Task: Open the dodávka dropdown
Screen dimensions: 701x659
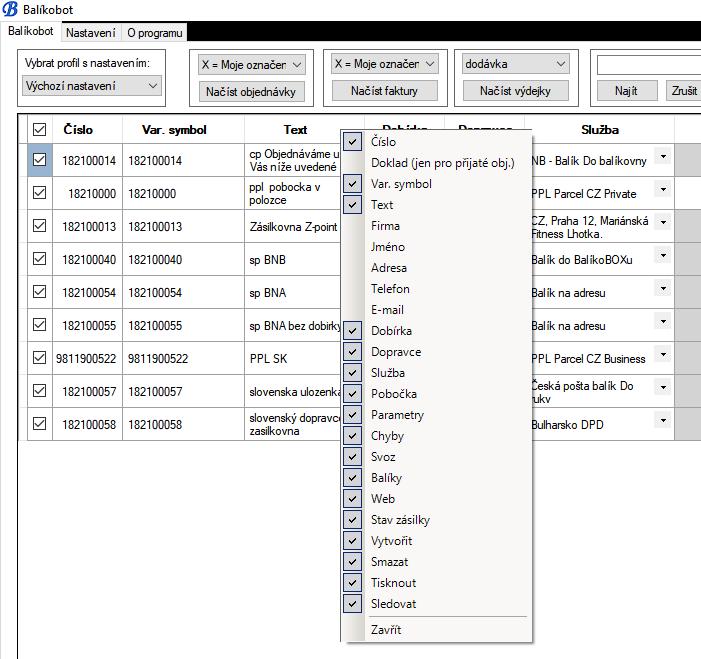Action: (x=515, y=64)
